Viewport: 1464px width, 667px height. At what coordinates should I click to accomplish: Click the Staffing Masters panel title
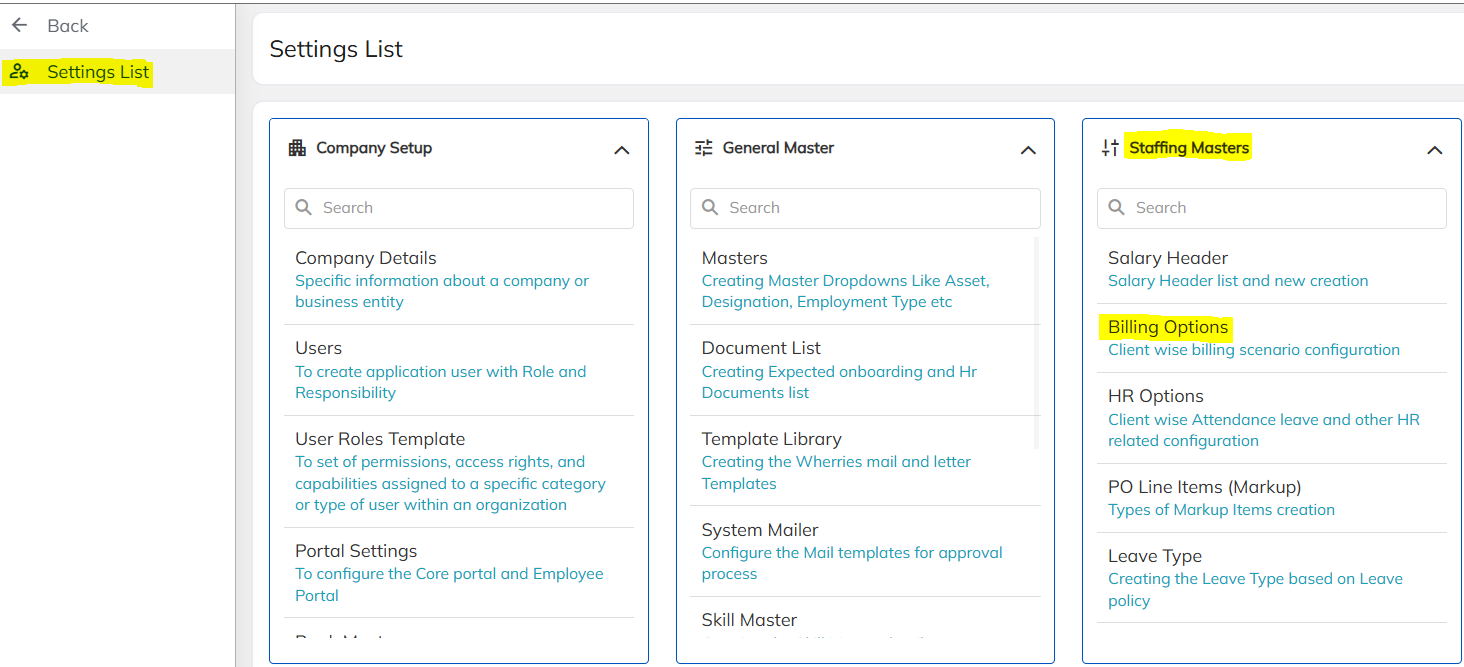pos(1189,148)
